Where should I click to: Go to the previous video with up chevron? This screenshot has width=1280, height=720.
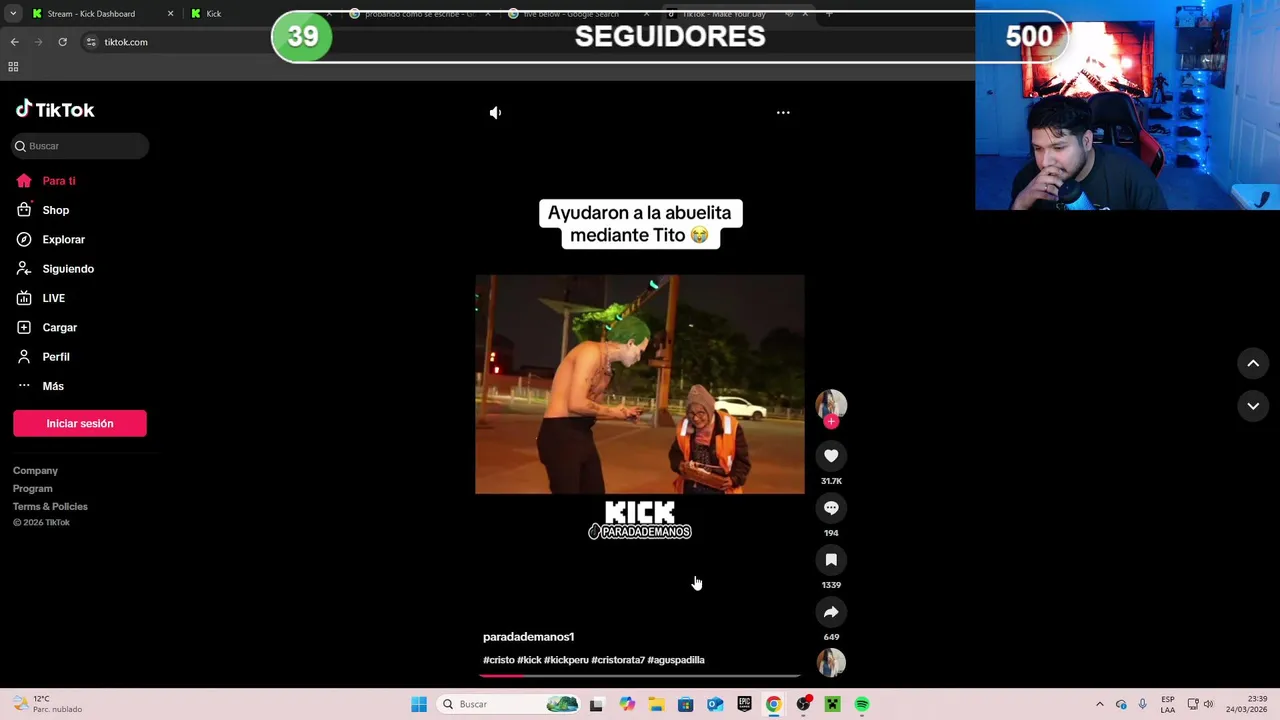pyautogui.click(x=1253, y=364)
